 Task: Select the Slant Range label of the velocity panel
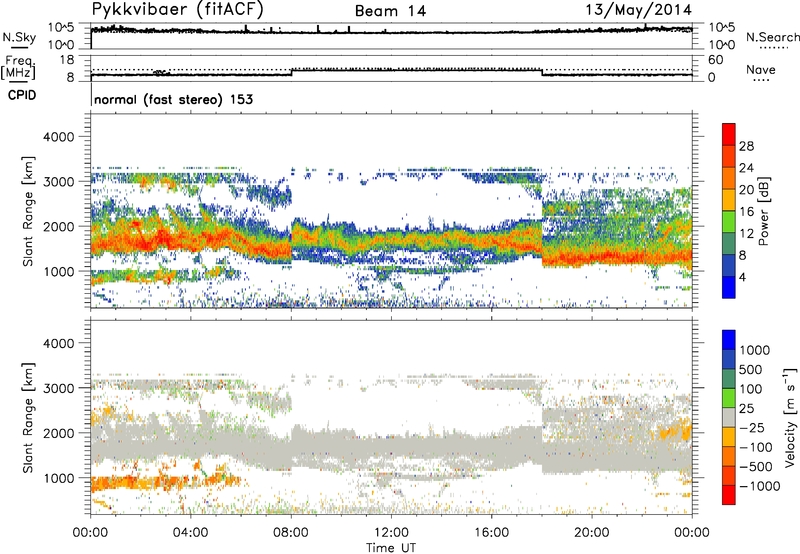28,417
